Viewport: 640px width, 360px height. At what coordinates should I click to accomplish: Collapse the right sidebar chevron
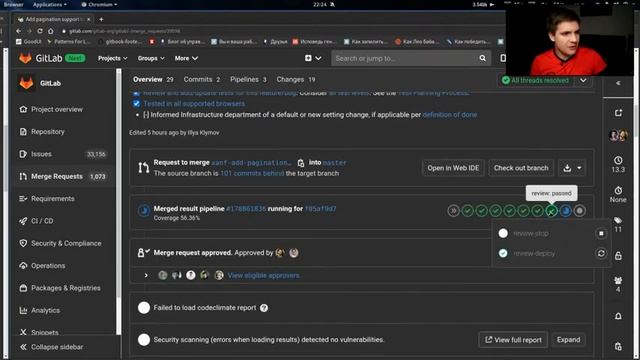click(x=618, y=83)
